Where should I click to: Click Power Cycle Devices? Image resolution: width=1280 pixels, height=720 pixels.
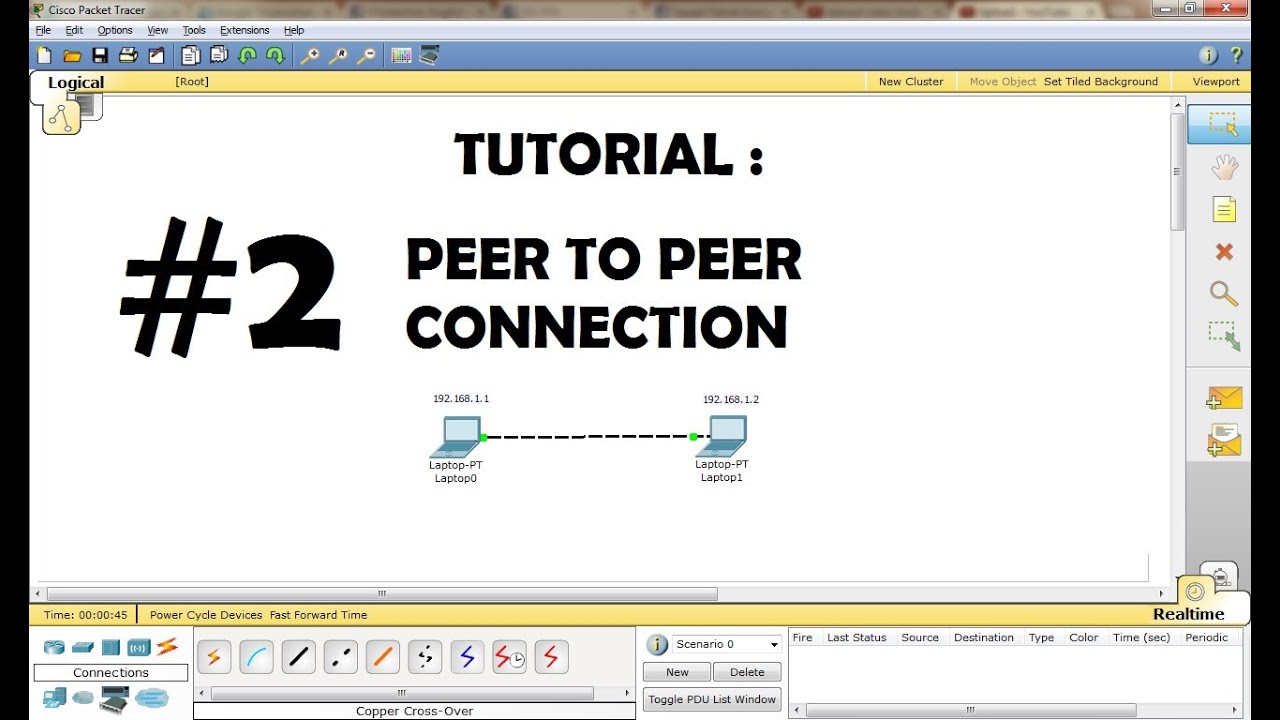pos(206,615)
